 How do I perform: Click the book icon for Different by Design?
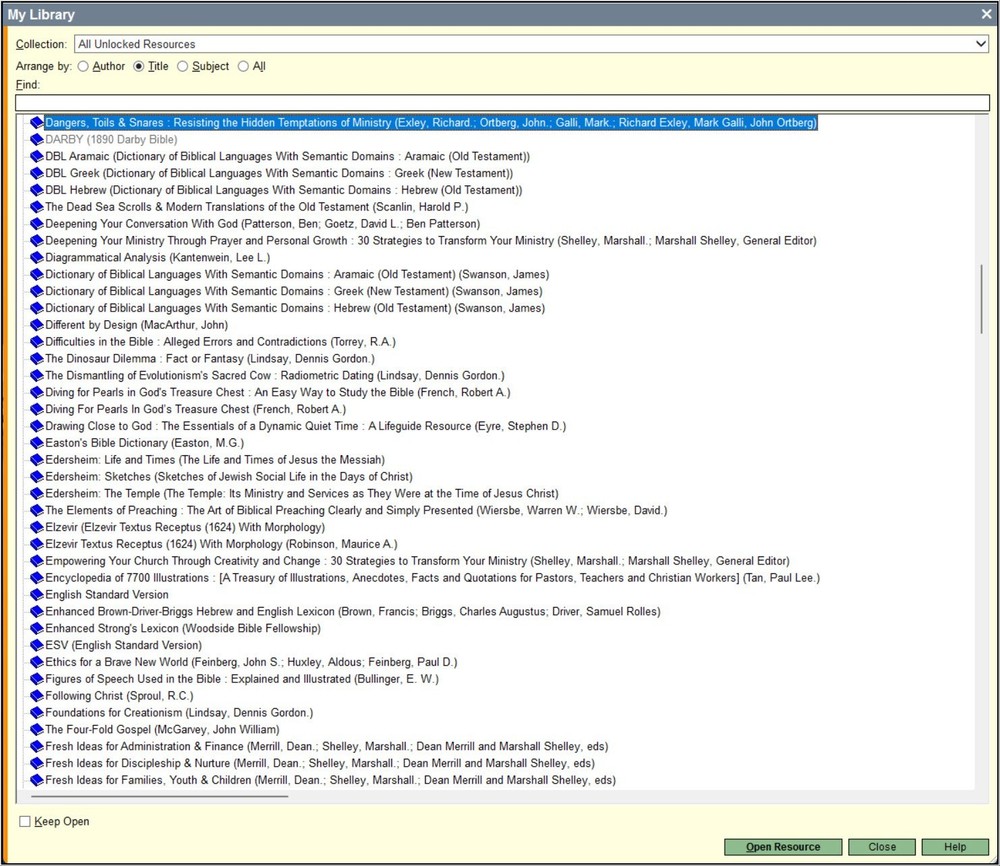point(37,325)
